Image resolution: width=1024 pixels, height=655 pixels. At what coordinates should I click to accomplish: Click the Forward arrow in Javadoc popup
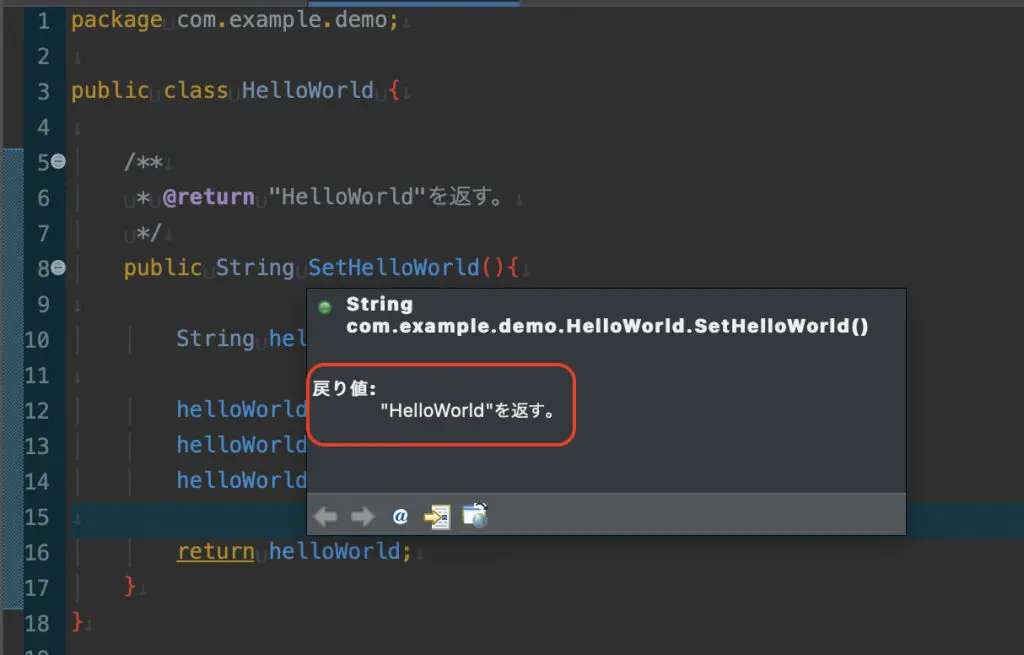click(362, 516)
